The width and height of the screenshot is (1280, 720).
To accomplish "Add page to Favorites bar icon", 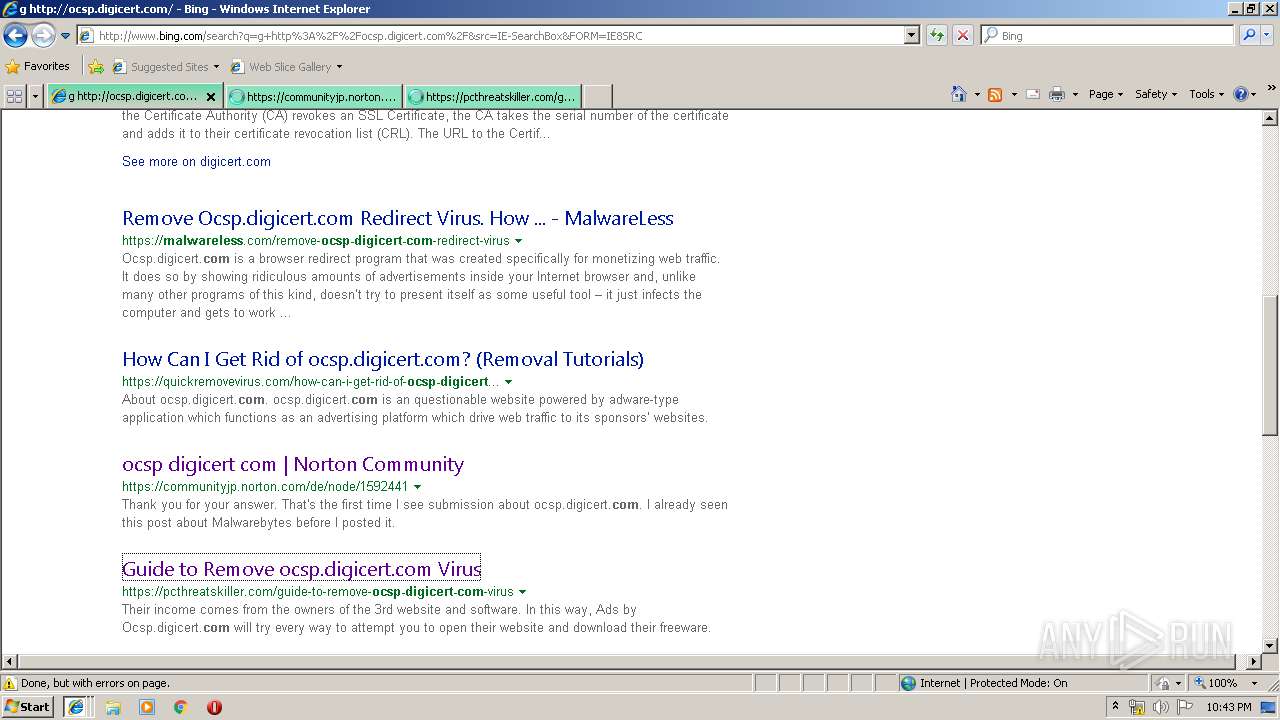I will 96,67.
